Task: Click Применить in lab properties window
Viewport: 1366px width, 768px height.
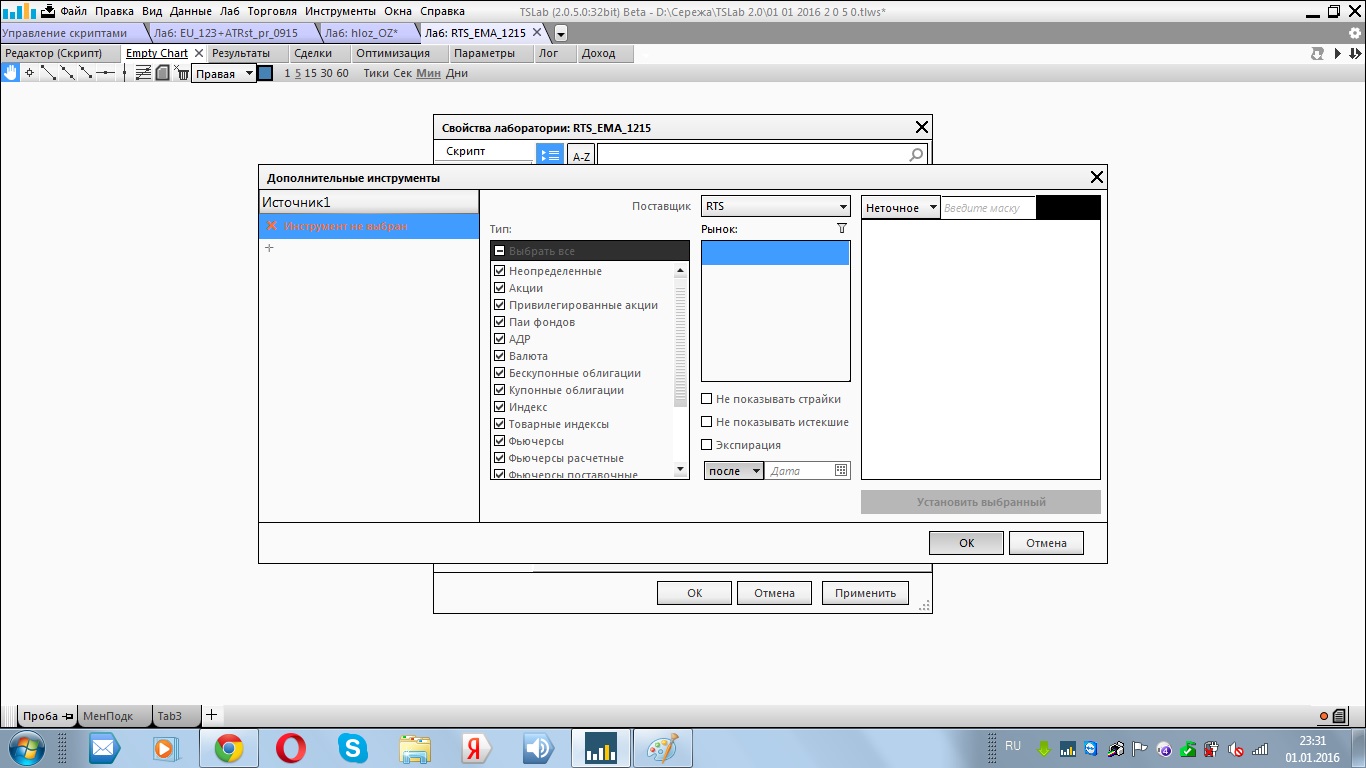Action: pos(866,593)
